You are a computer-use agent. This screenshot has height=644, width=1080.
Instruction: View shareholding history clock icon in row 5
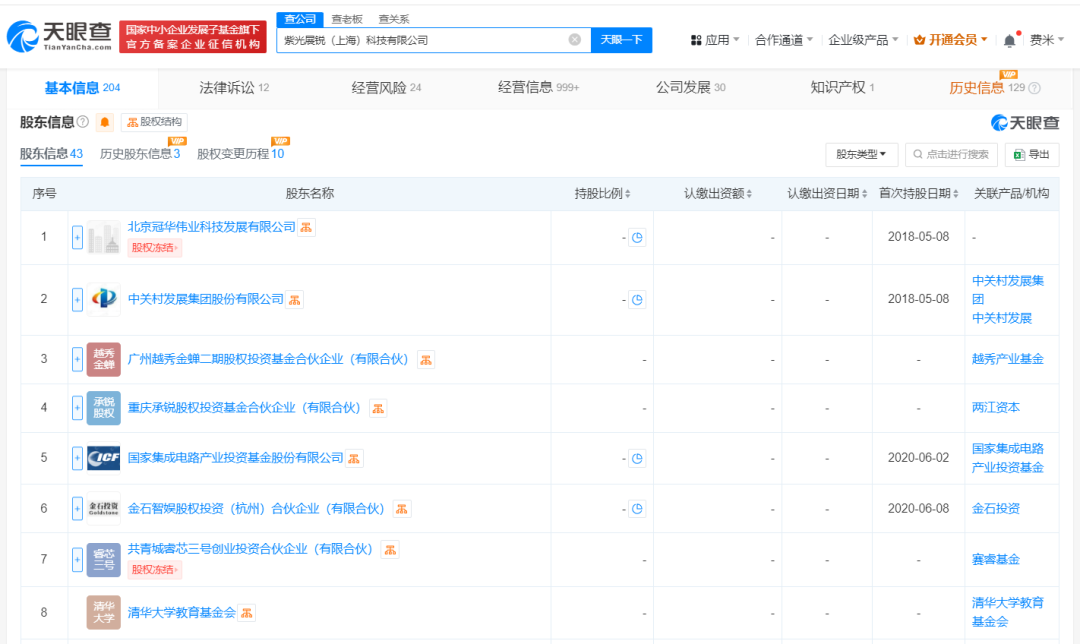point(637,458)
